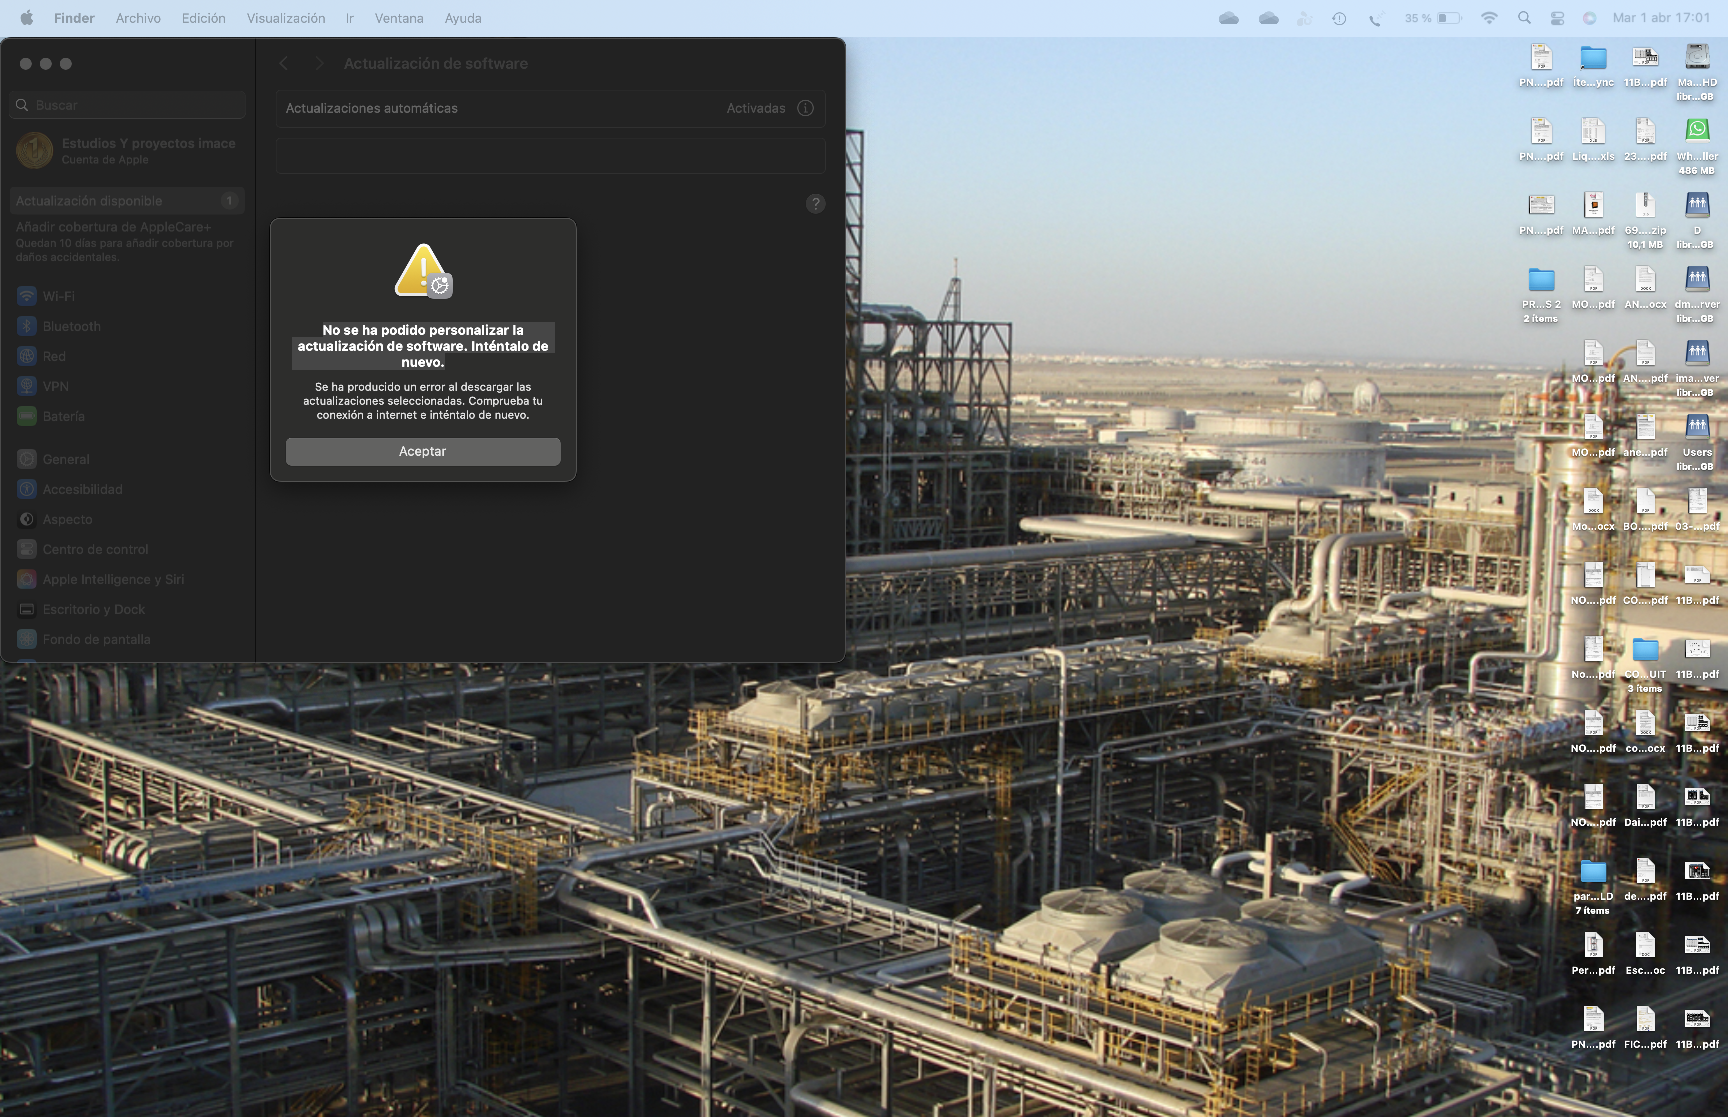Click the date and time in menu bar
This screenshot has width=1728, height=1117.
[x=1660, y=18]
